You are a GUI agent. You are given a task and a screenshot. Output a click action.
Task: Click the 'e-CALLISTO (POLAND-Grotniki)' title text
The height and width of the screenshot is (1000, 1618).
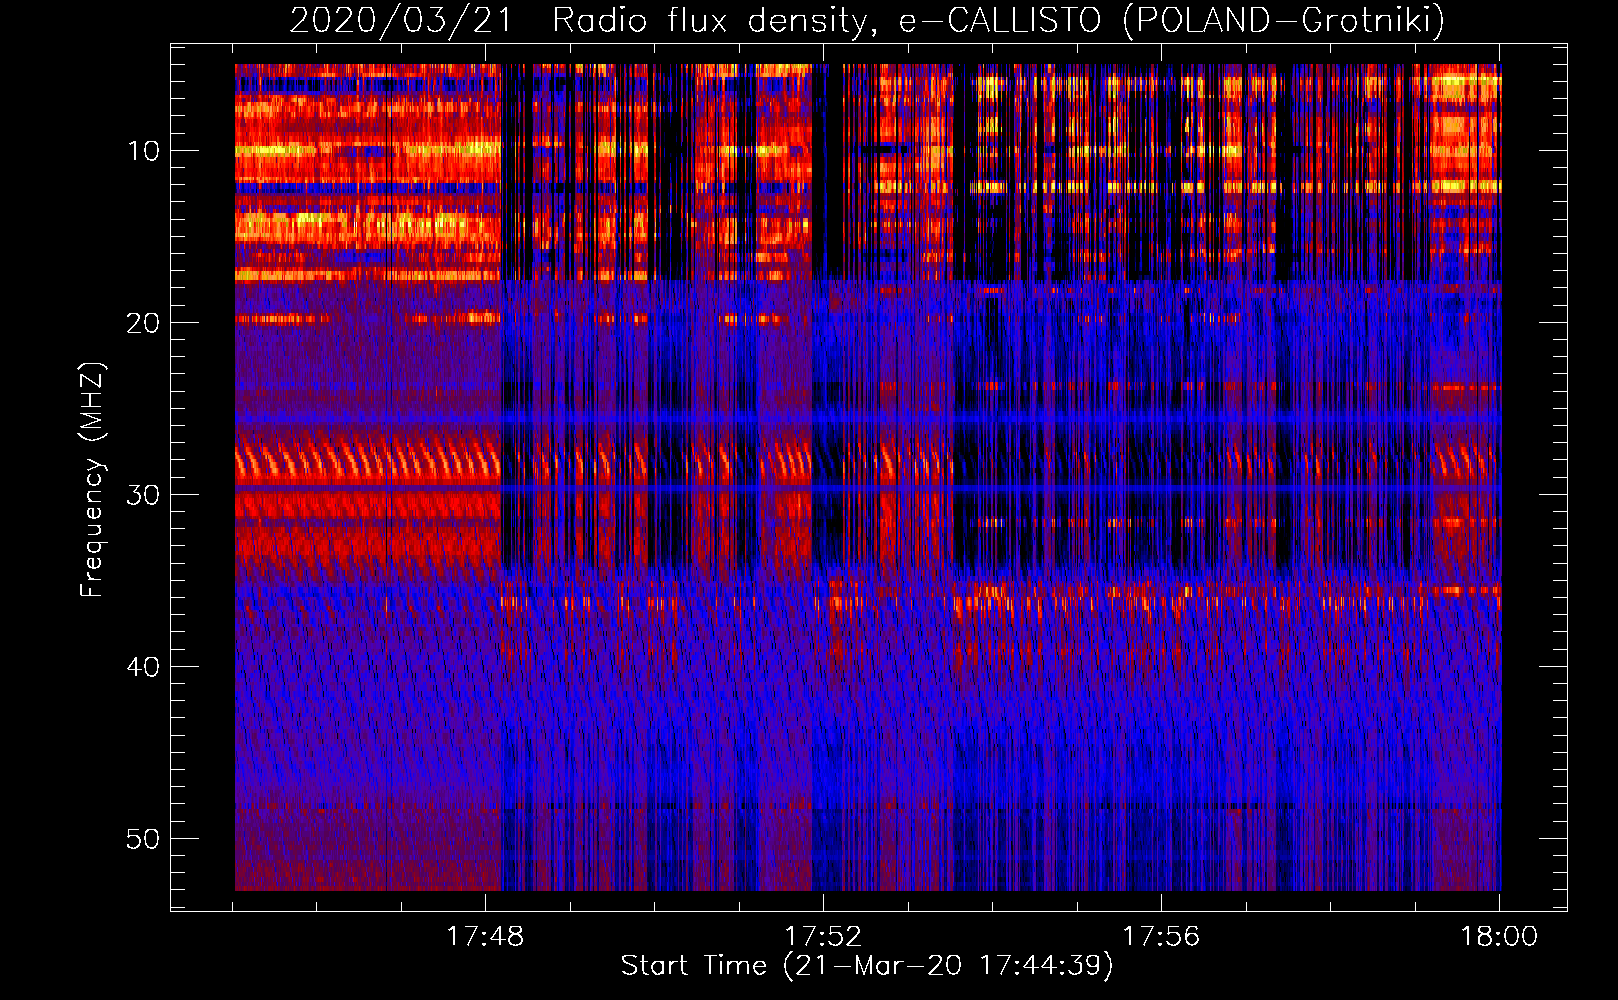point(1171,21)
